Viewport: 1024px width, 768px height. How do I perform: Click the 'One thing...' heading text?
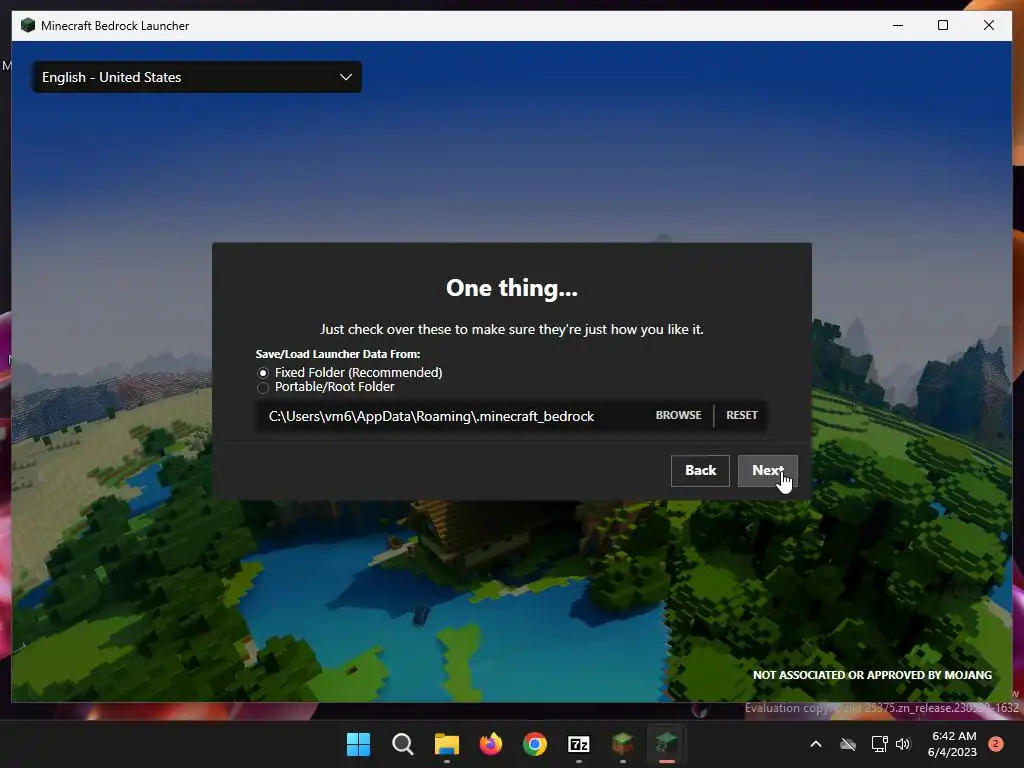(511, 288)
